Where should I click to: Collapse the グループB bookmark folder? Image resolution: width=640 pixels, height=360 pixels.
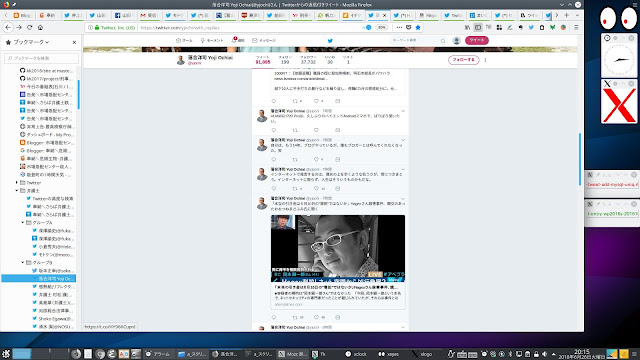pyautogui.click(x=22, y=262)
